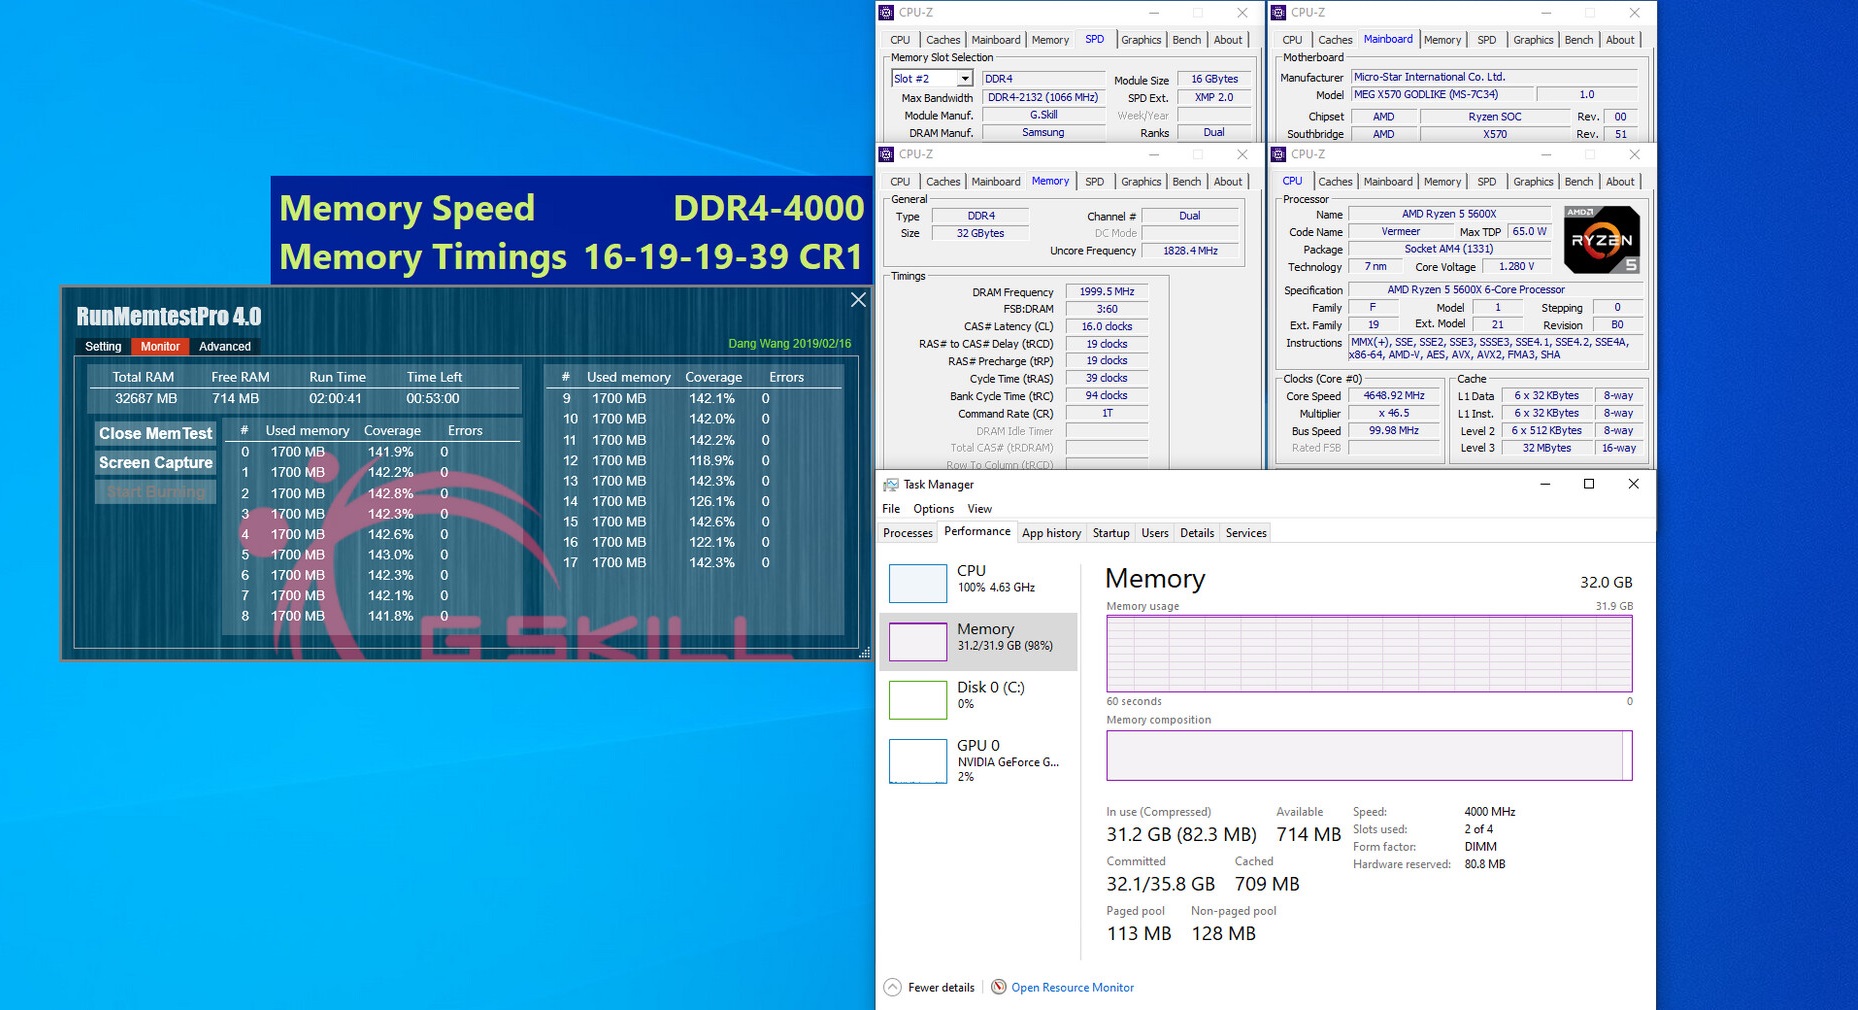Switch to Startup tab in Task Manager
1858x1010 pixels.
point(1111,533)
